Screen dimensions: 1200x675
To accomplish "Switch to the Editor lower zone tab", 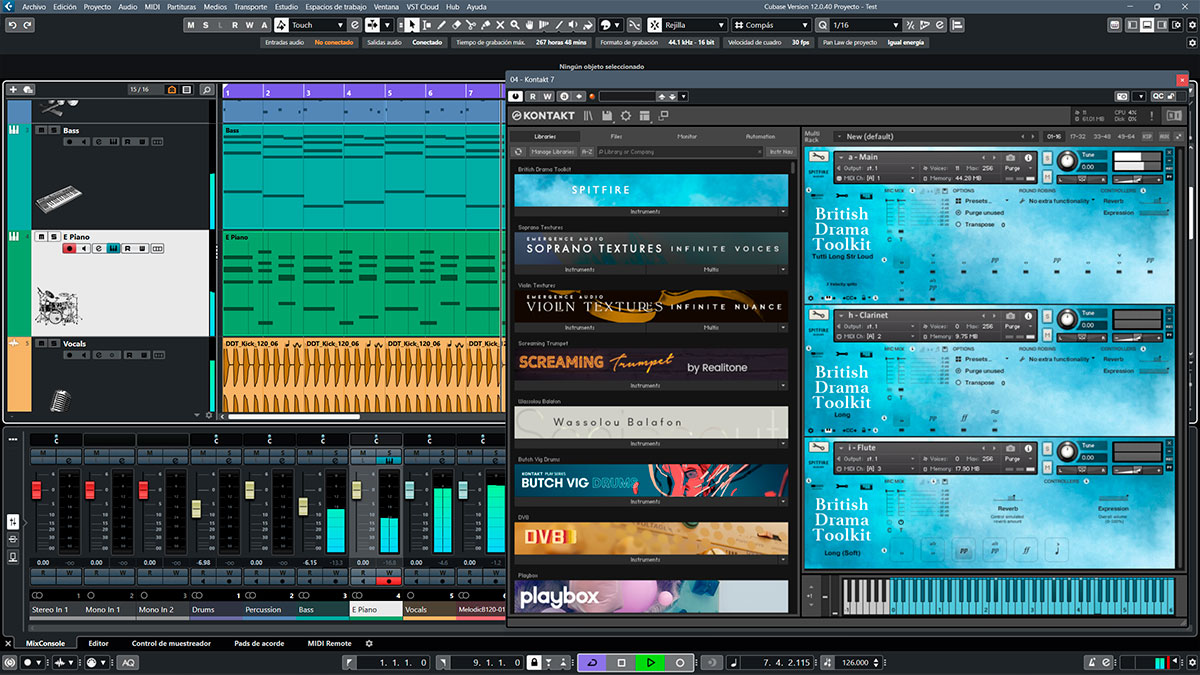I will (98, 643).
